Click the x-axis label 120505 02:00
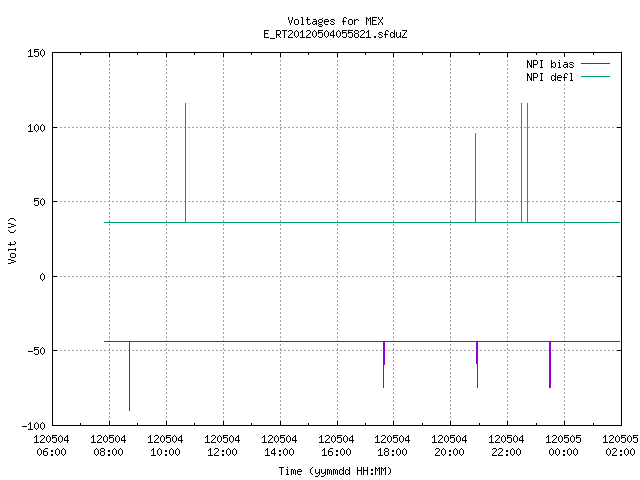Screen dimensions: 640x480 [620, 446]
